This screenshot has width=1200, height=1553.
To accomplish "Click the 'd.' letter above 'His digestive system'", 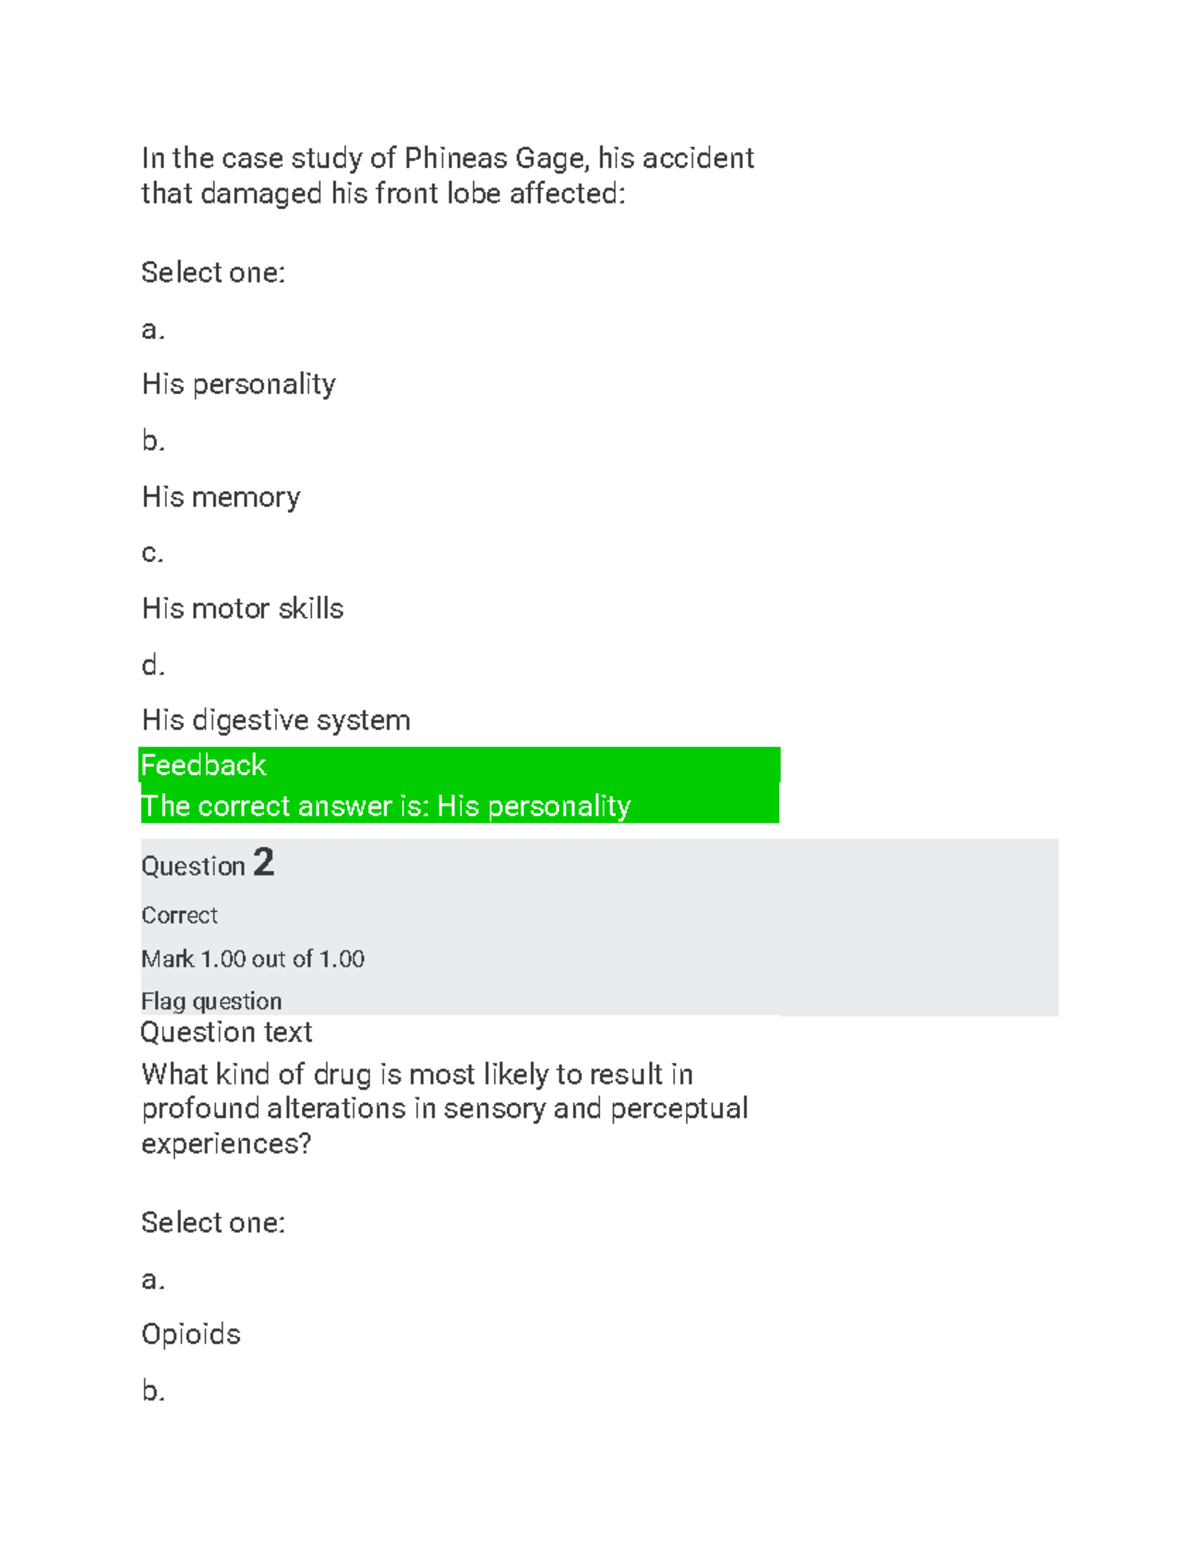I will point(152,665).
